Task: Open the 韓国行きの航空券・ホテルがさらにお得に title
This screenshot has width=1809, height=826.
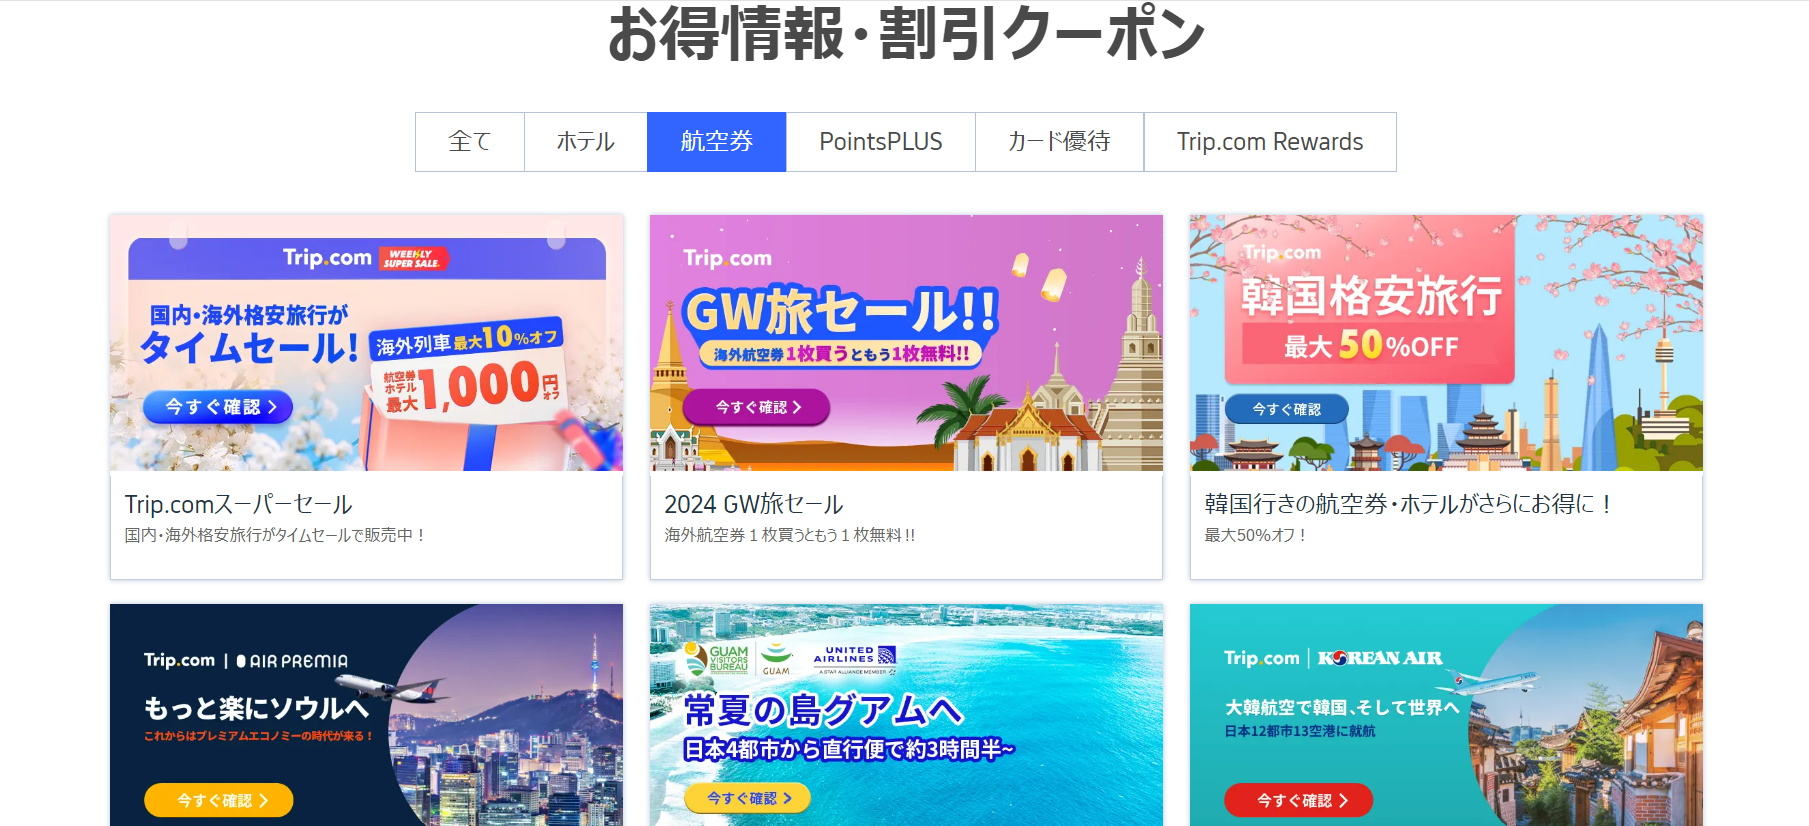Action: tap(1408, 504)
